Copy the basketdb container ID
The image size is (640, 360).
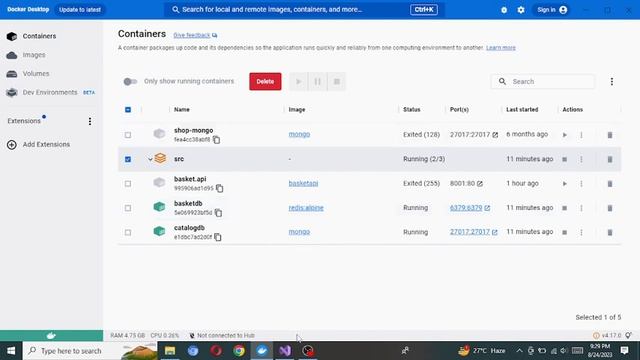(218, 213)
